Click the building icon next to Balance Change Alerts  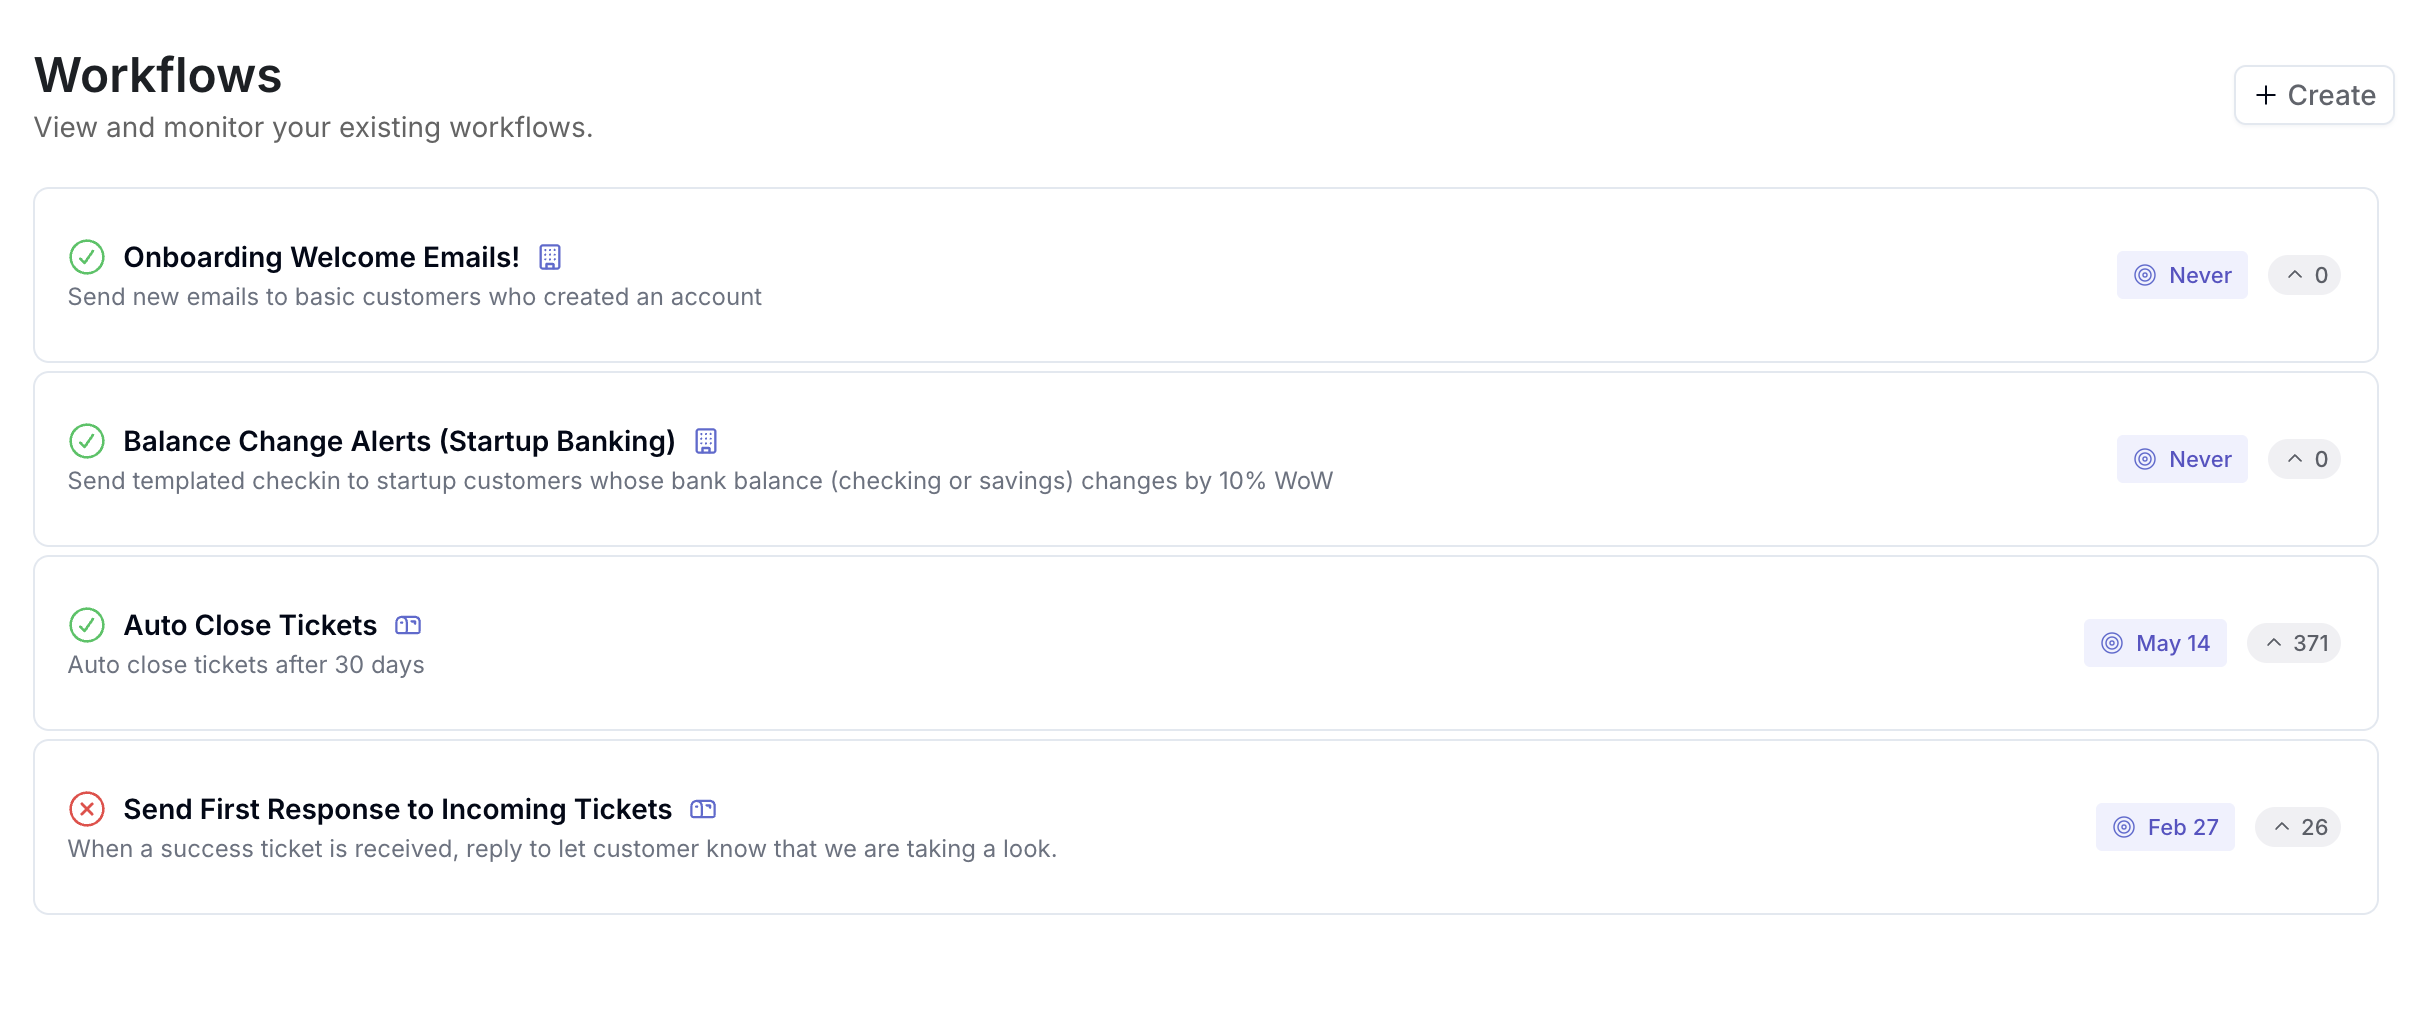(x=706, y=441)
